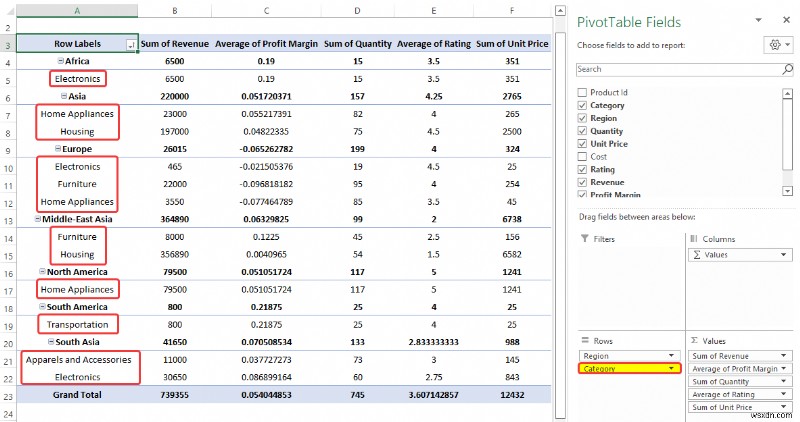Open the Sum of Revenue field dropdown
The image size is (800, 422).
784,356
